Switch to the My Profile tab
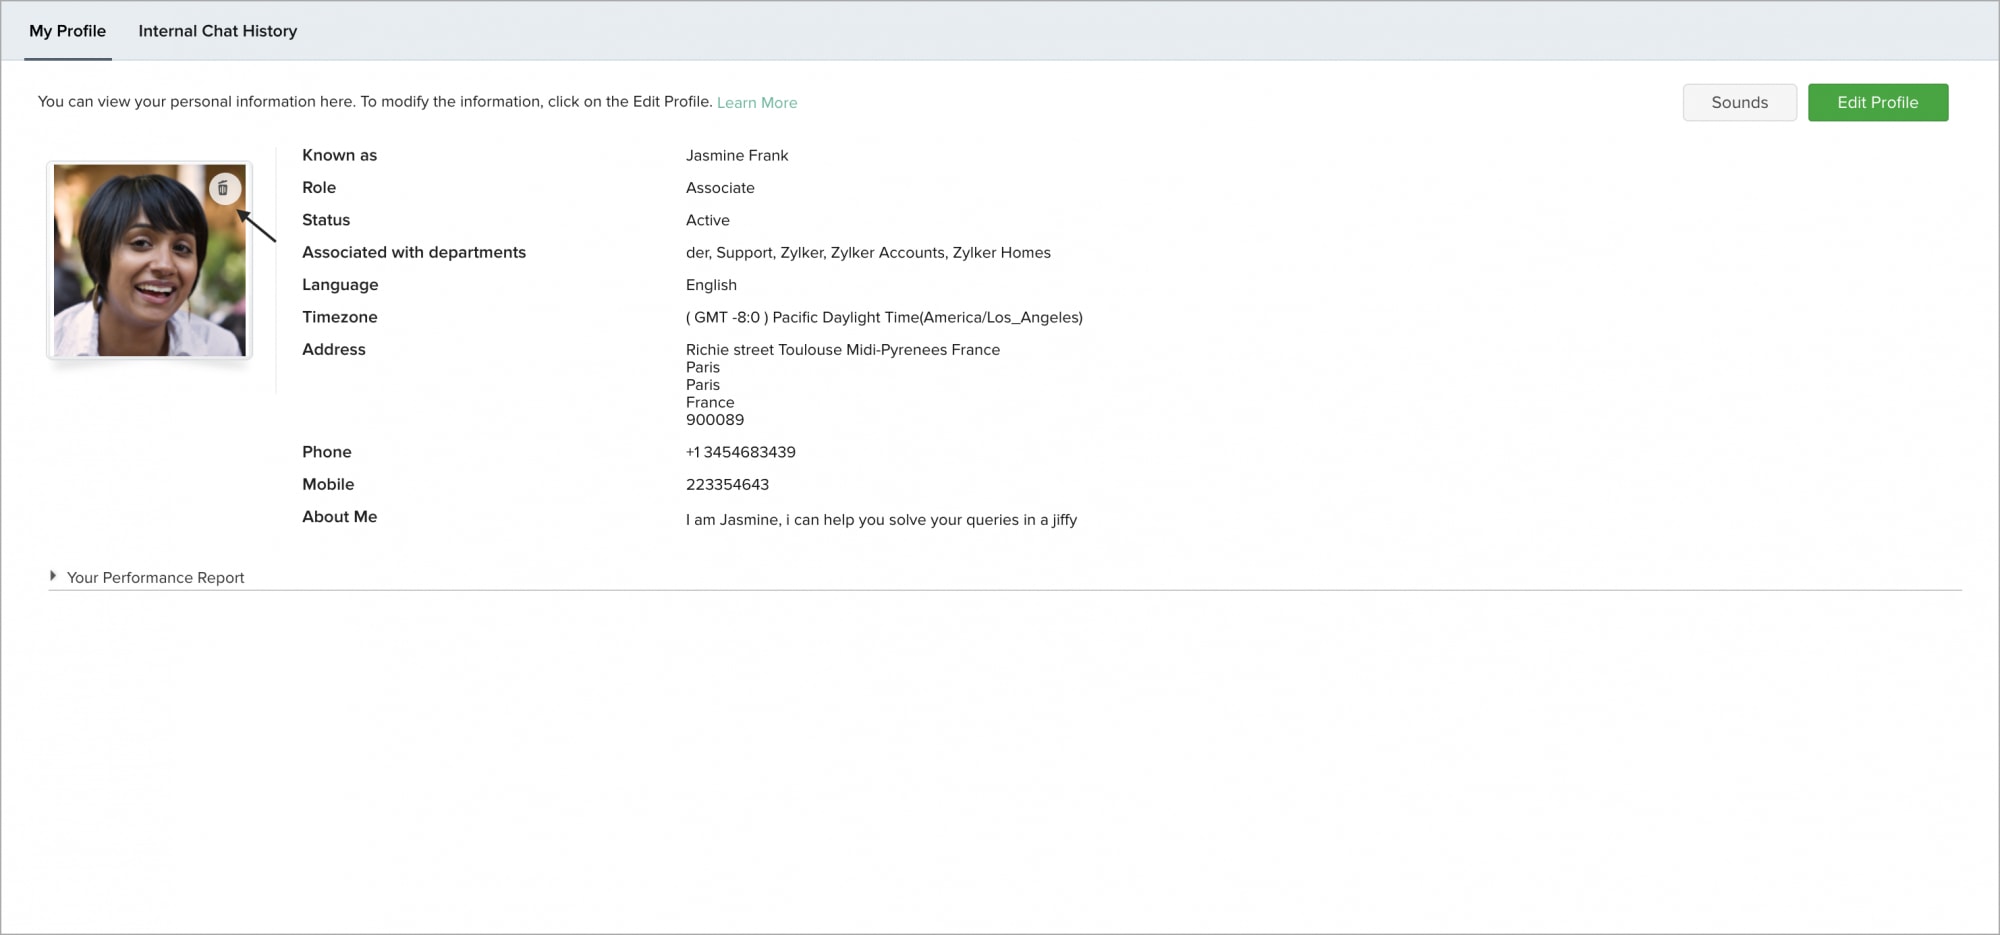Image resolution: width=2000 pixels, height=935 pixels. tap(68, 31)
